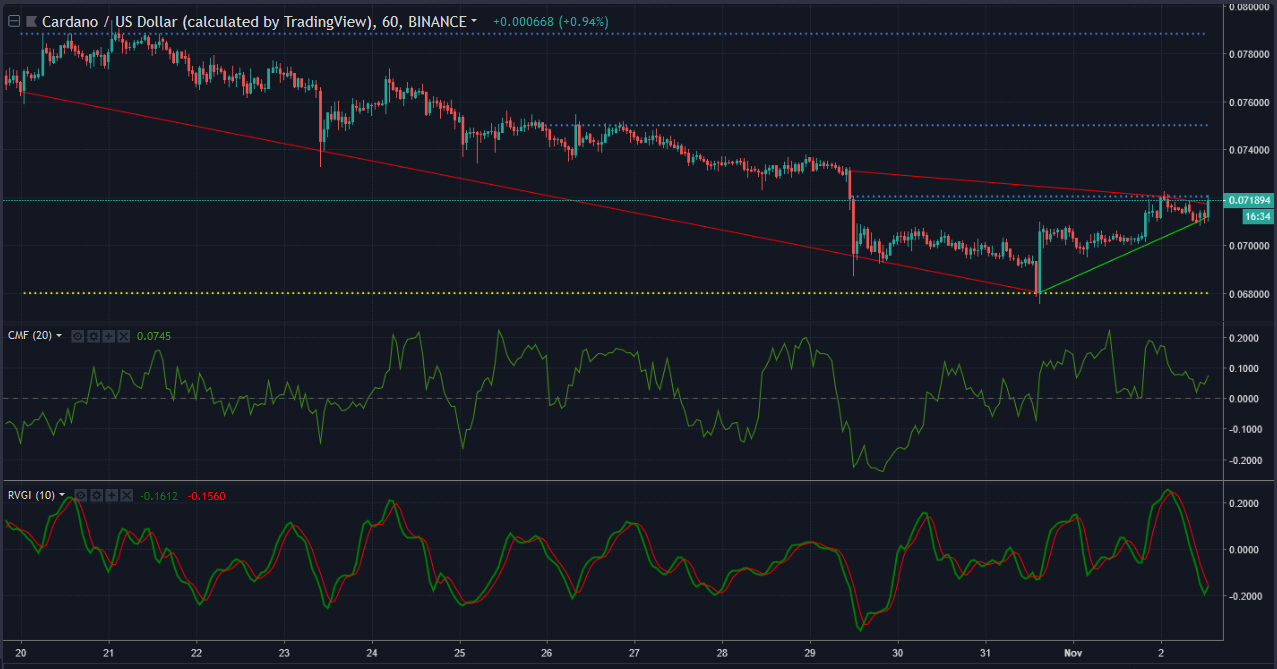The width and height of the screenshot is (1277, 669).
Task: Click the -0.2000 label on RVGI scale
Action: coord(1245,597)
